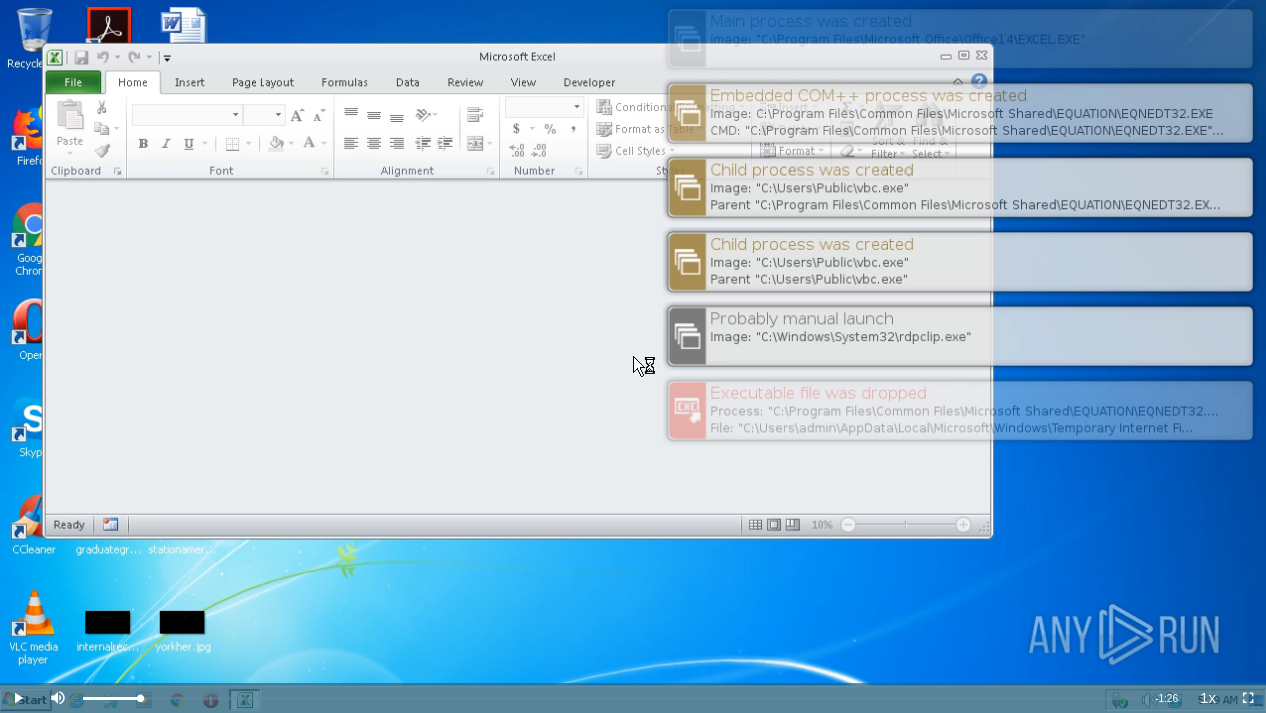
Task: Switch to the View tab
Action: (x=523, y=83)
